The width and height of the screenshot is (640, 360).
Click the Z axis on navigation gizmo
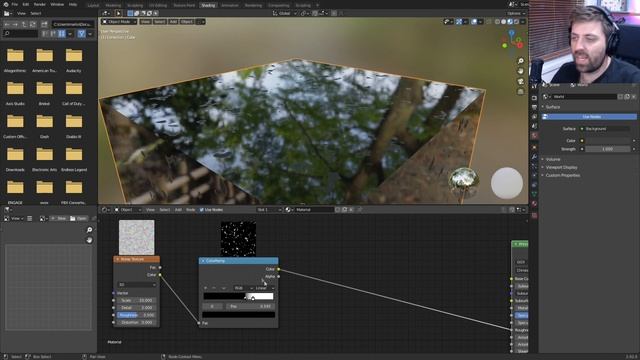[x=511, y=33]
